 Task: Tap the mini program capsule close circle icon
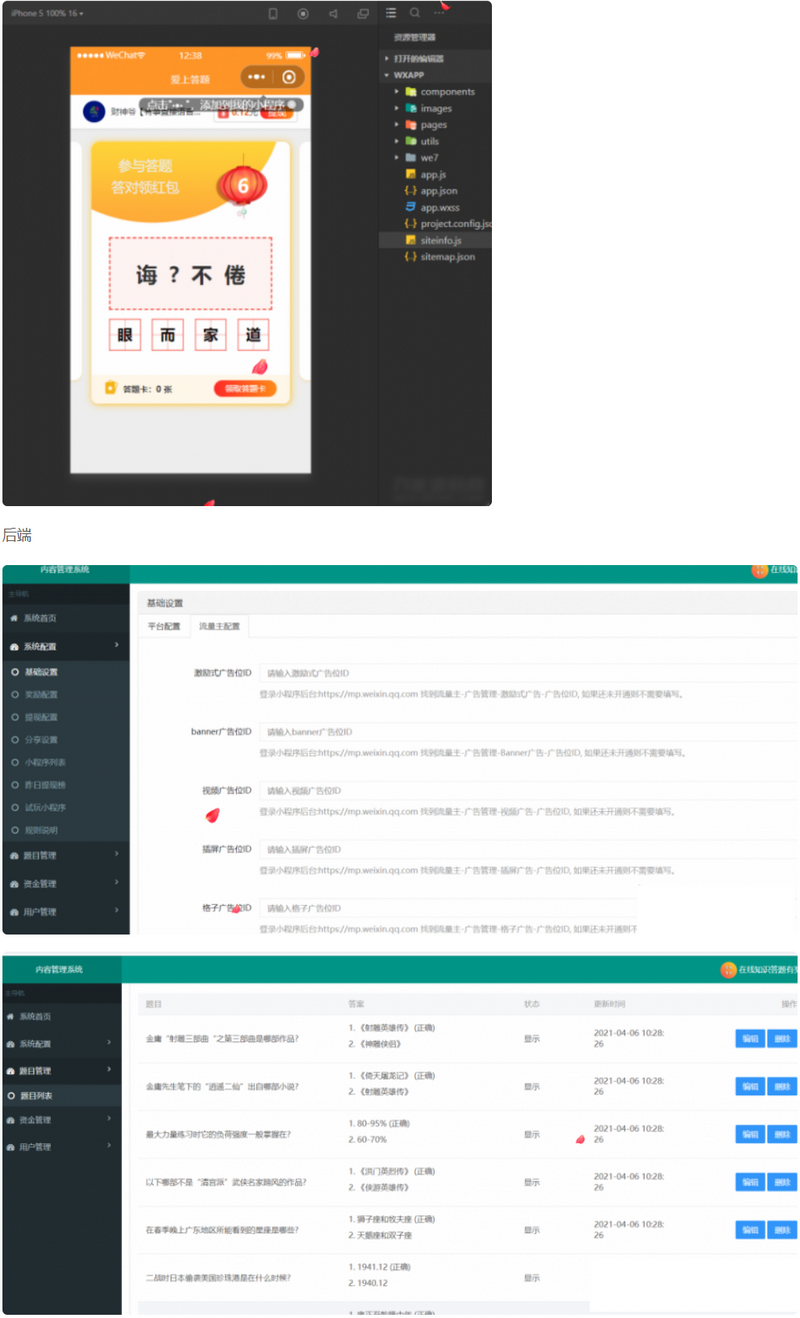[289, 77]
